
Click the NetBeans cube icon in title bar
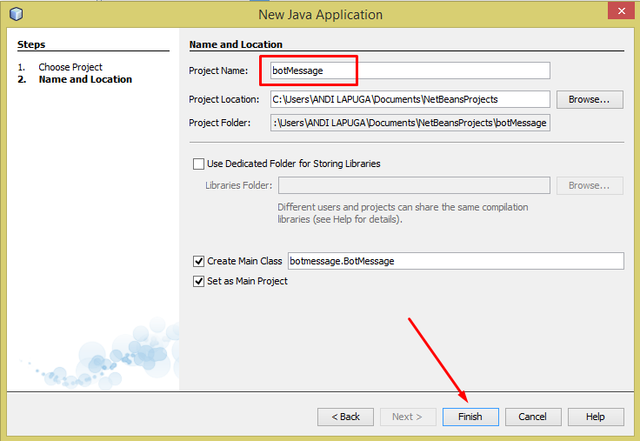tap(16, 14)
